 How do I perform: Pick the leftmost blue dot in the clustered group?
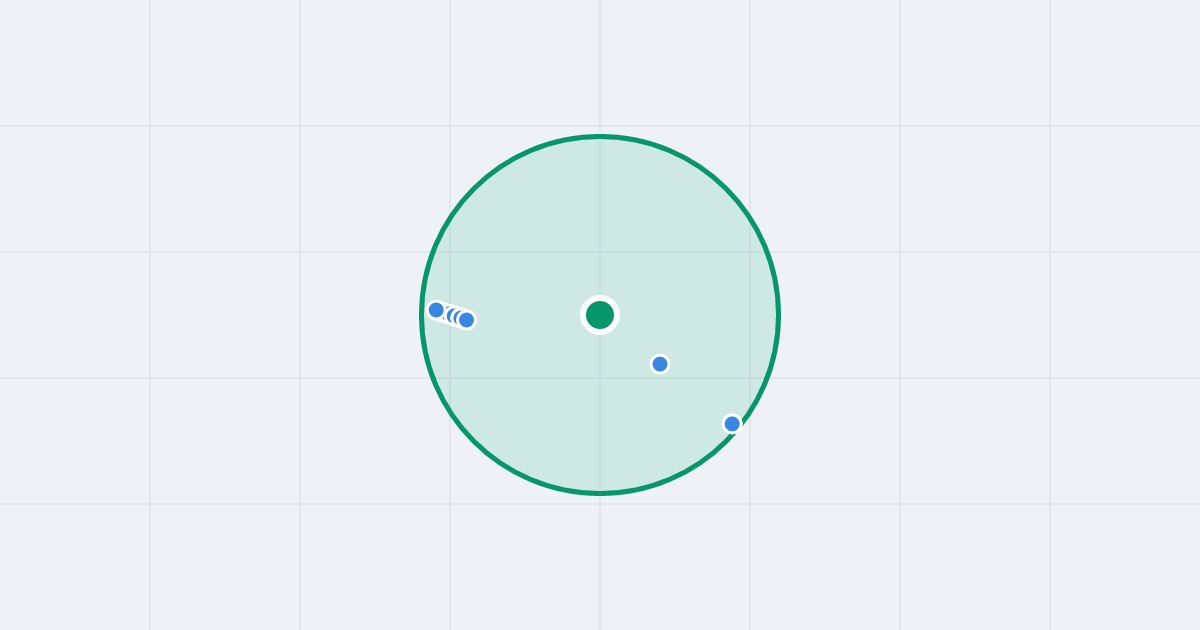click(436, 310)
